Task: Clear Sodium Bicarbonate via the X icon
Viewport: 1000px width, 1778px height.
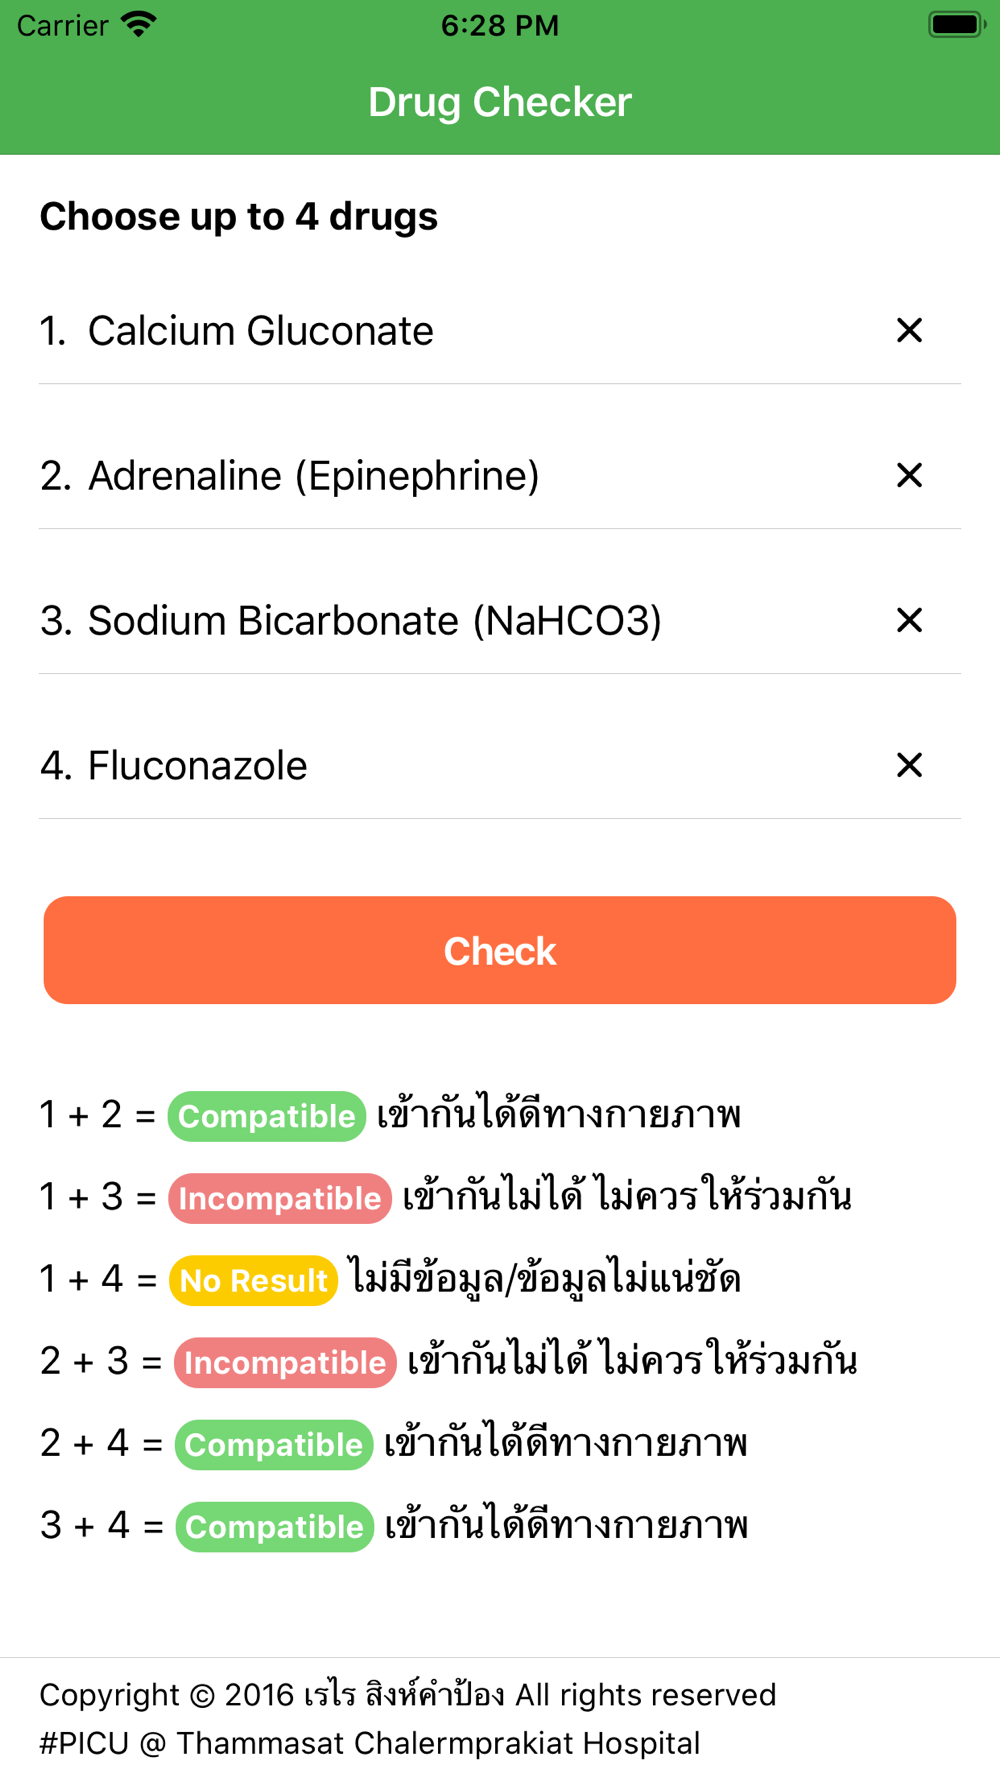Action: [x=909, y=620]
